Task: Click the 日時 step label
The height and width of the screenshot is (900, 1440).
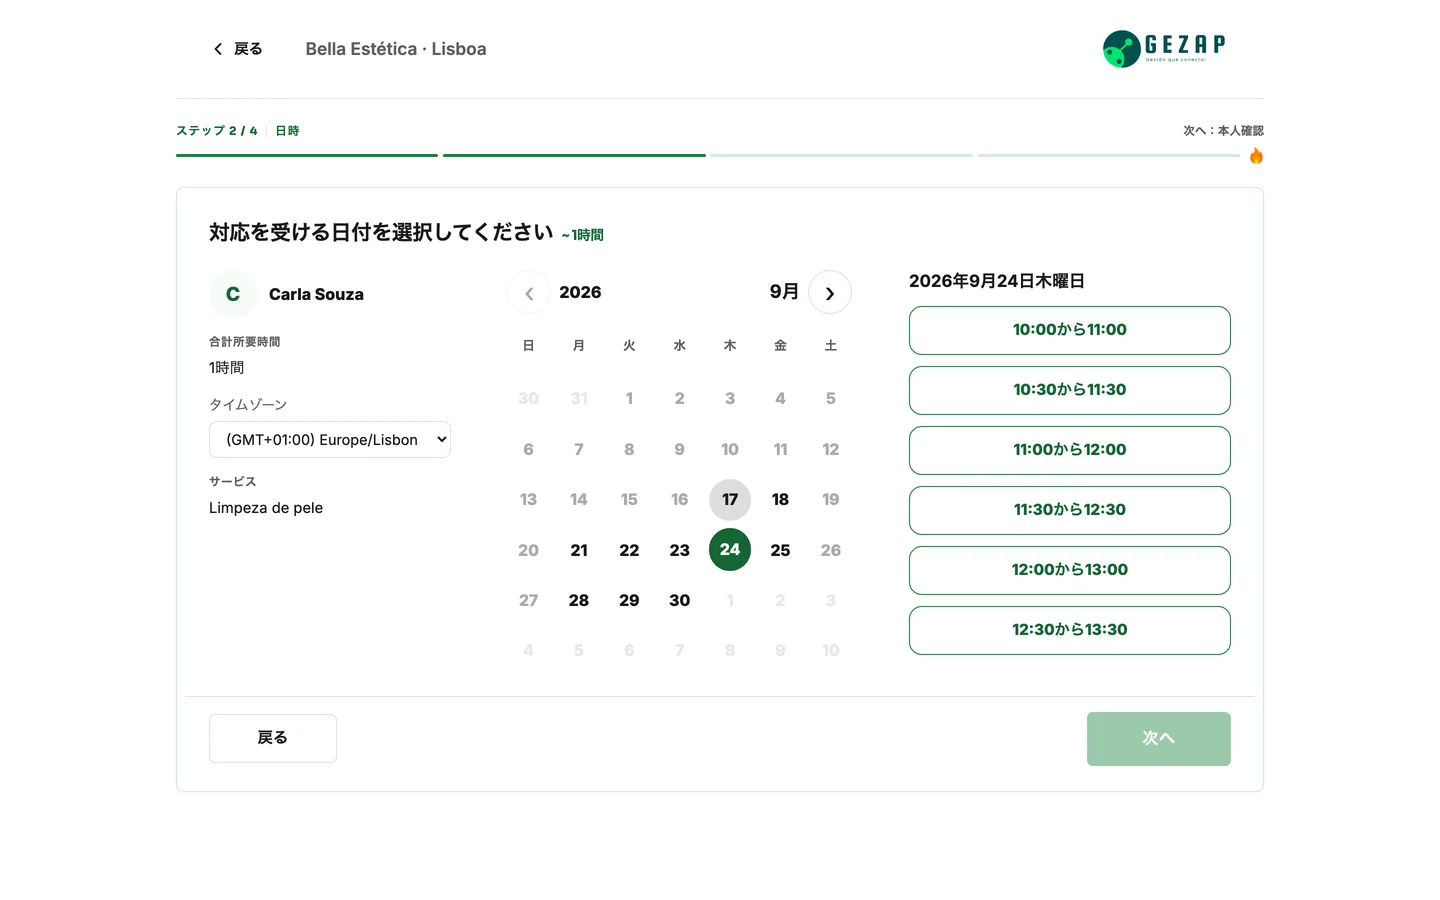Action: tap(287, 131)
